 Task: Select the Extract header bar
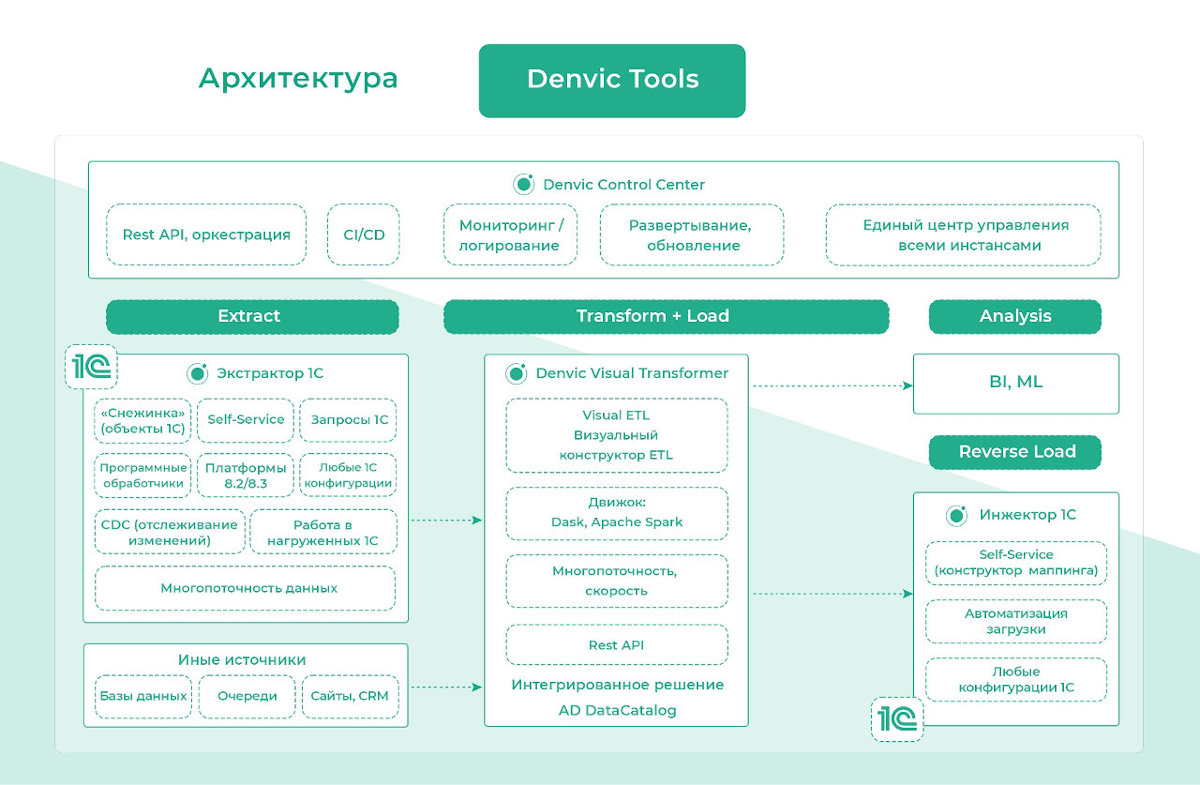pos(252,316)
